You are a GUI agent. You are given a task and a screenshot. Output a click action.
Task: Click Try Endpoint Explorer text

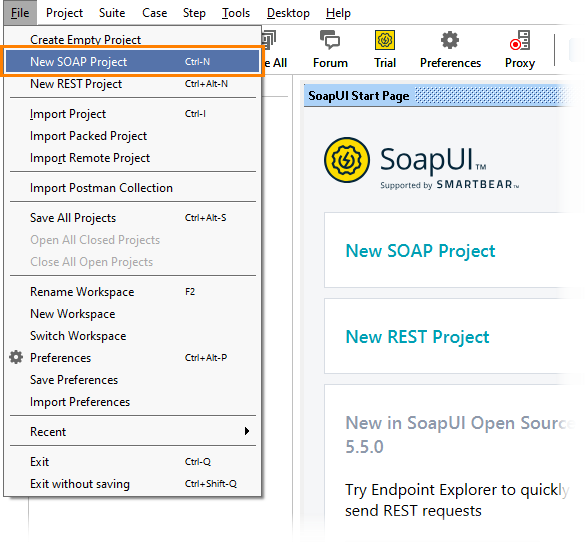[457, 500]
